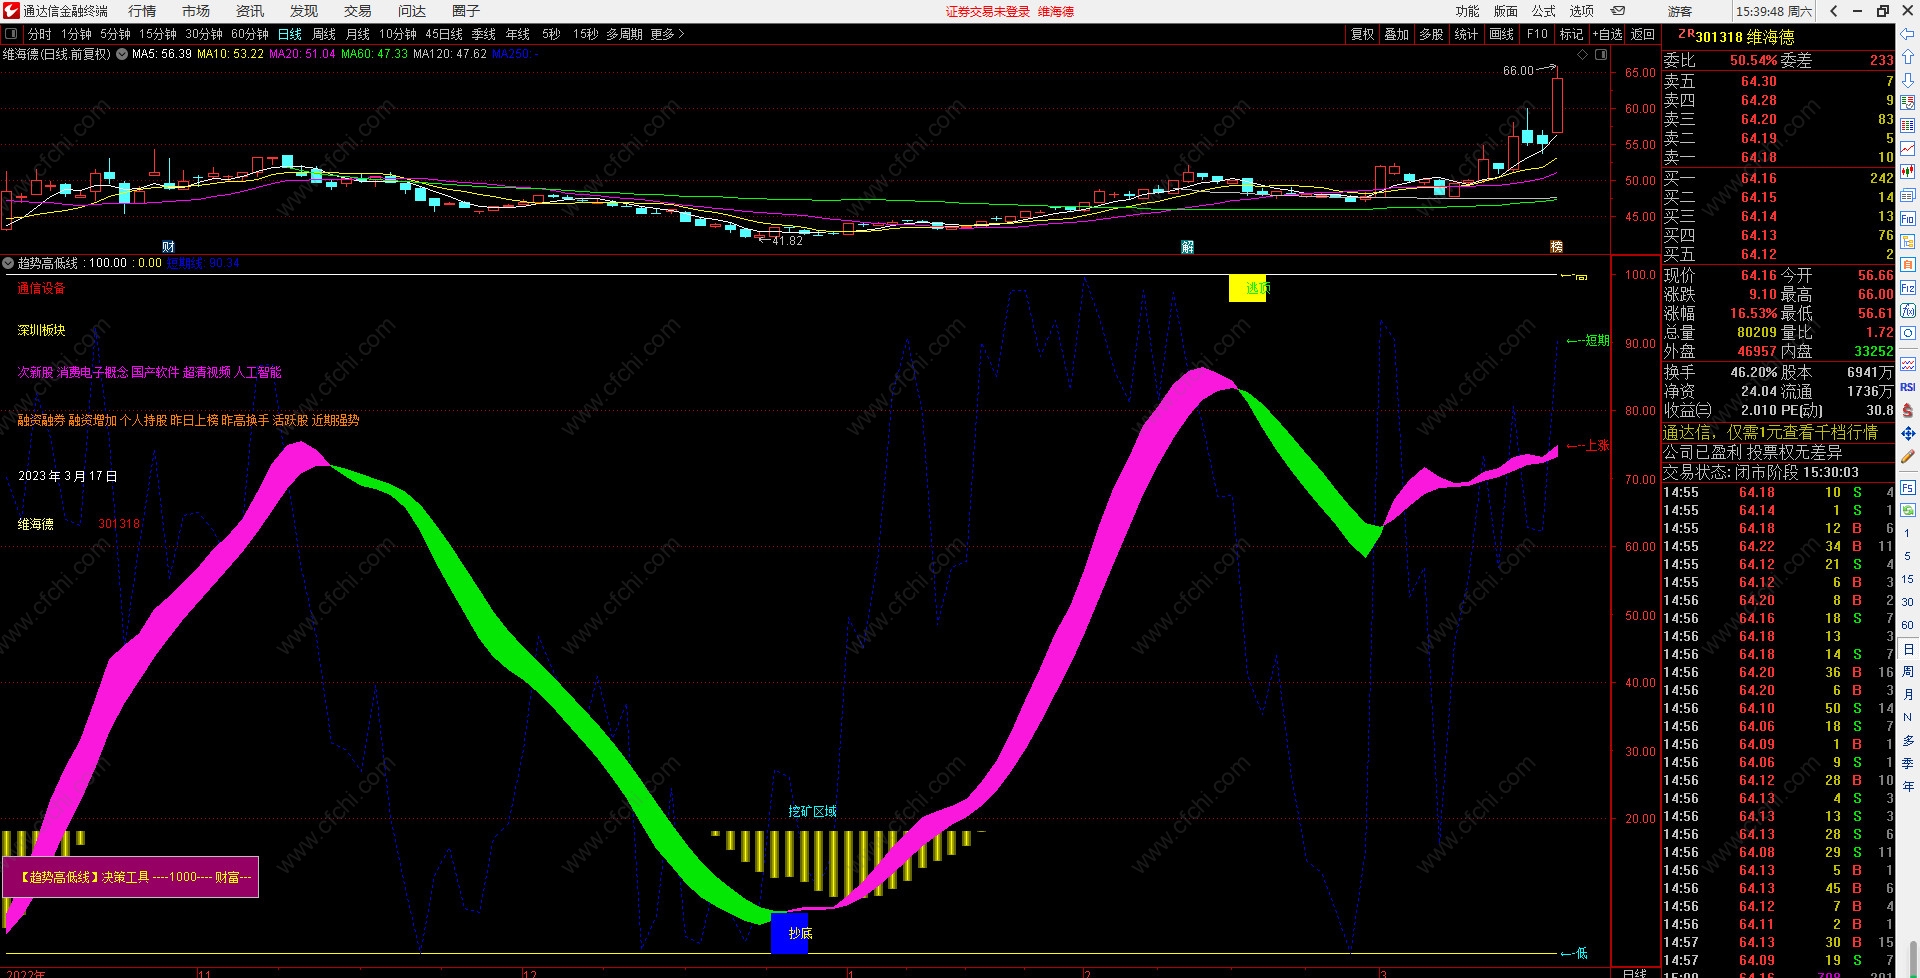Click the wavy indicator chart sidebar icon

[x=1908, y=363]
